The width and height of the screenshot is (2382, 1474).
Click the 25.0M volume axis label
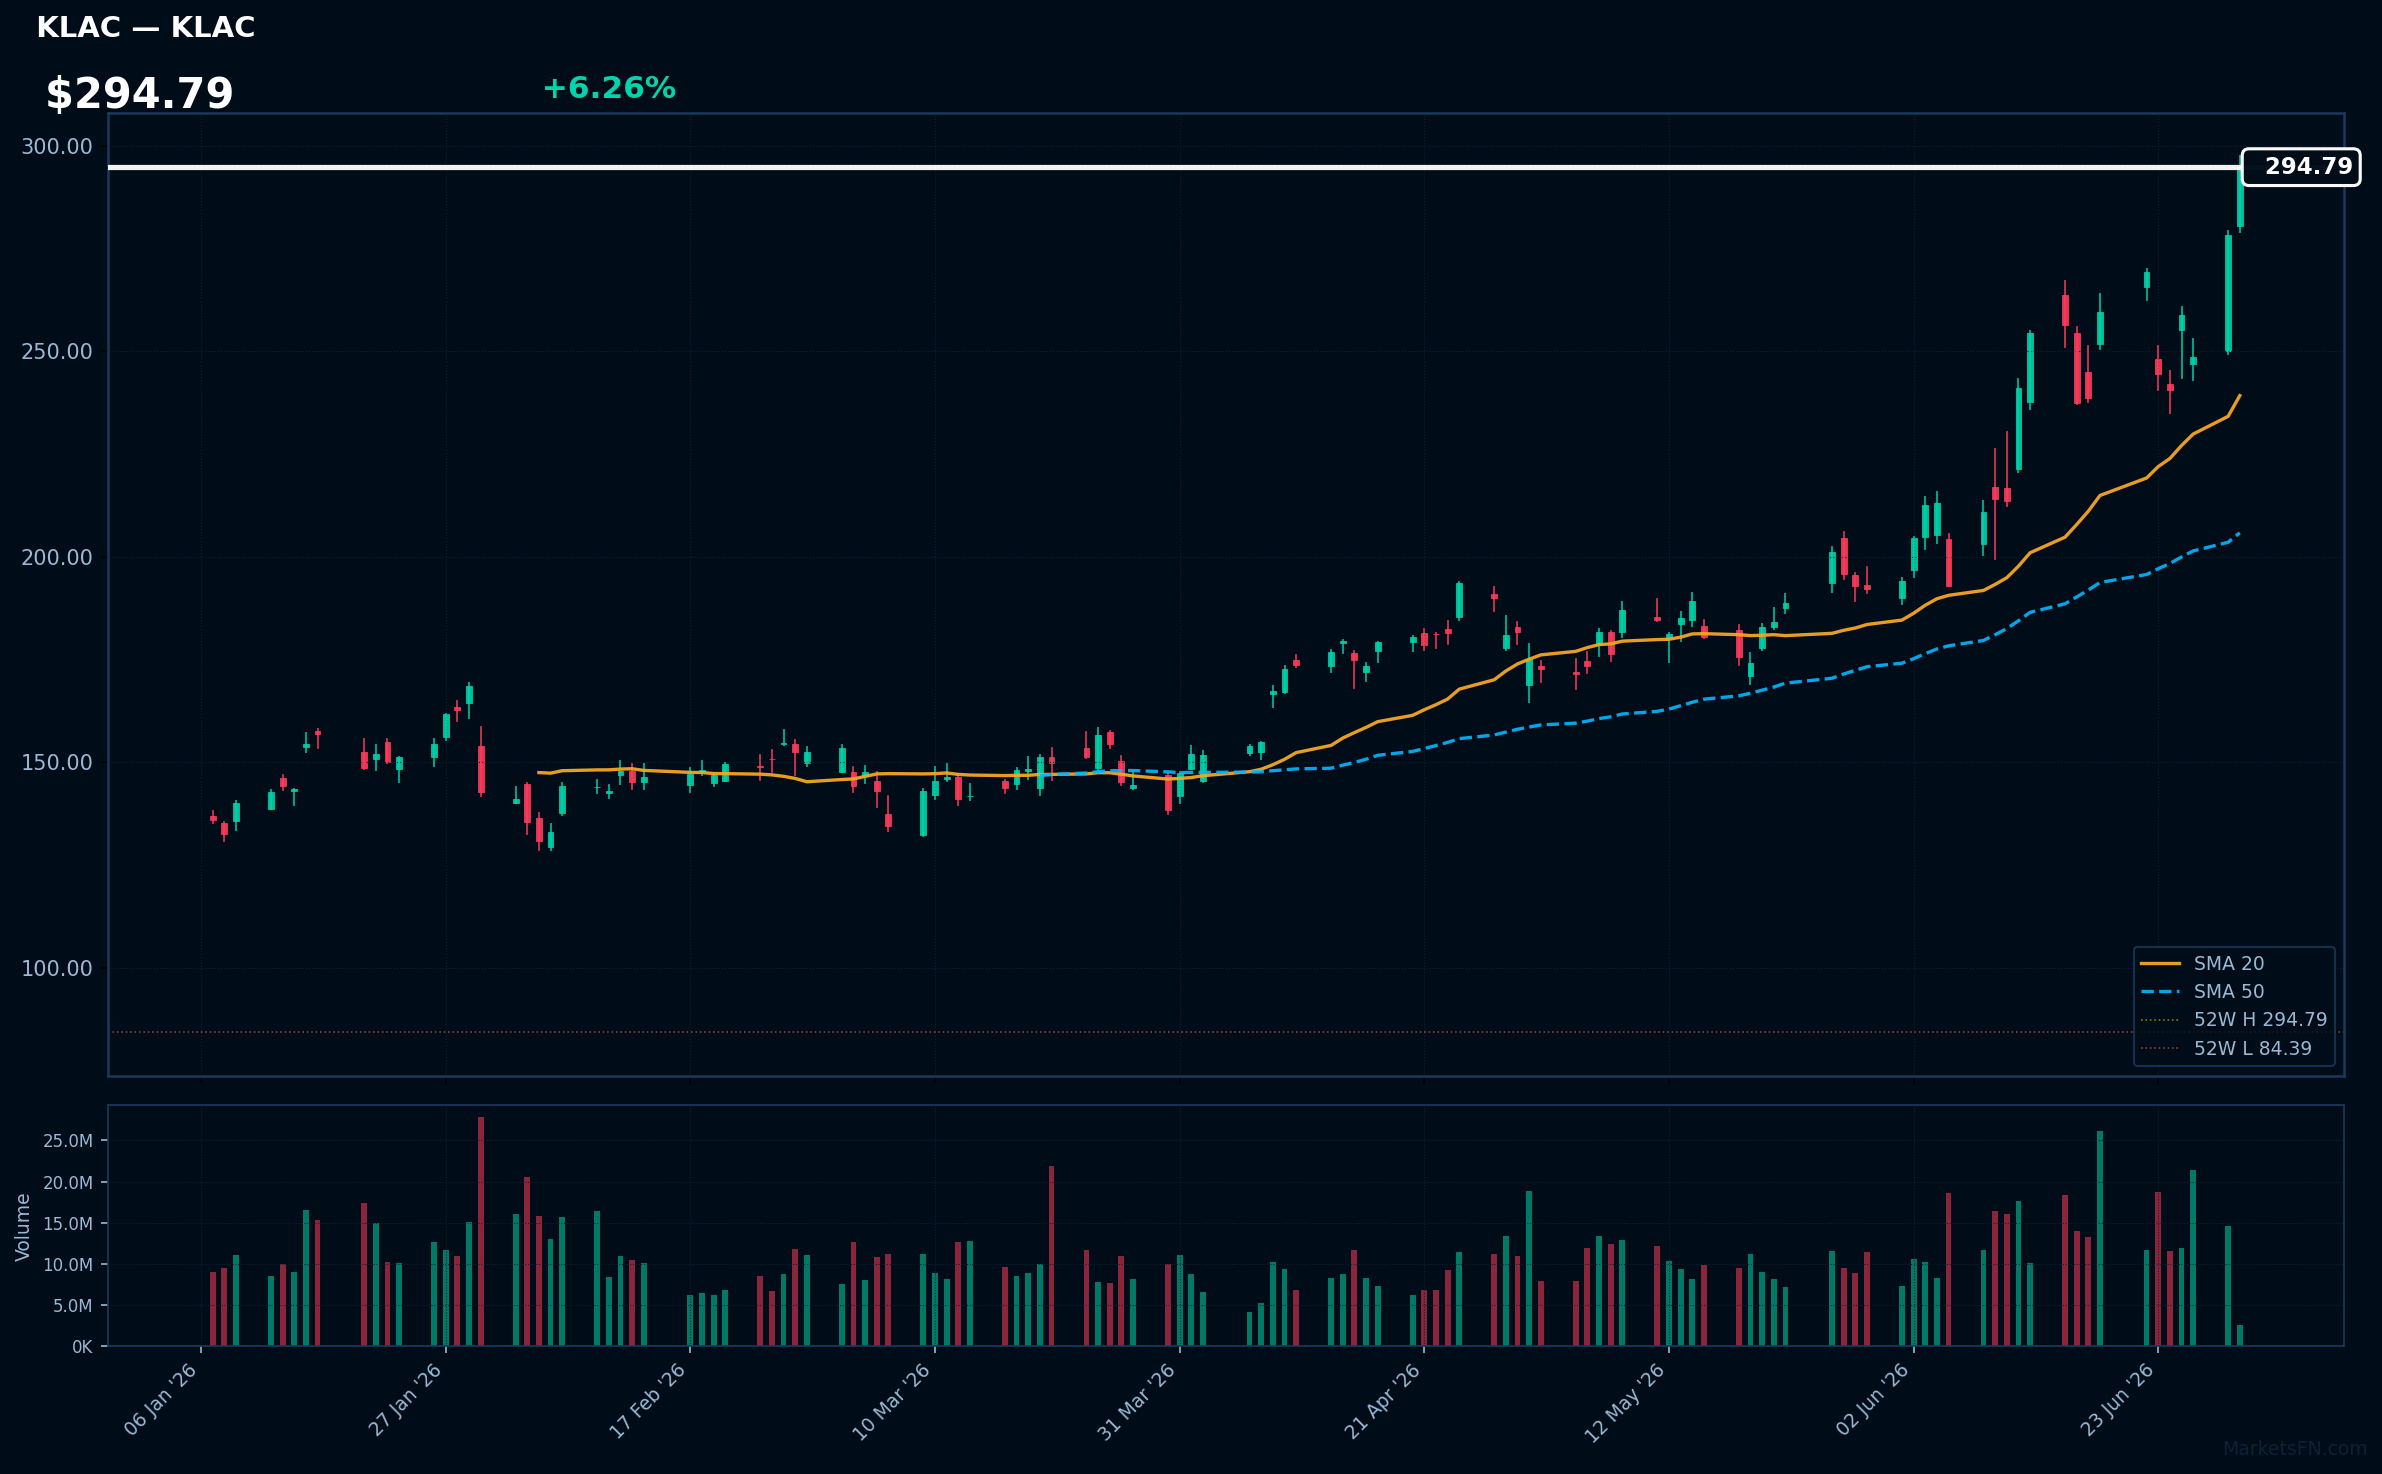pos(68,1141)
